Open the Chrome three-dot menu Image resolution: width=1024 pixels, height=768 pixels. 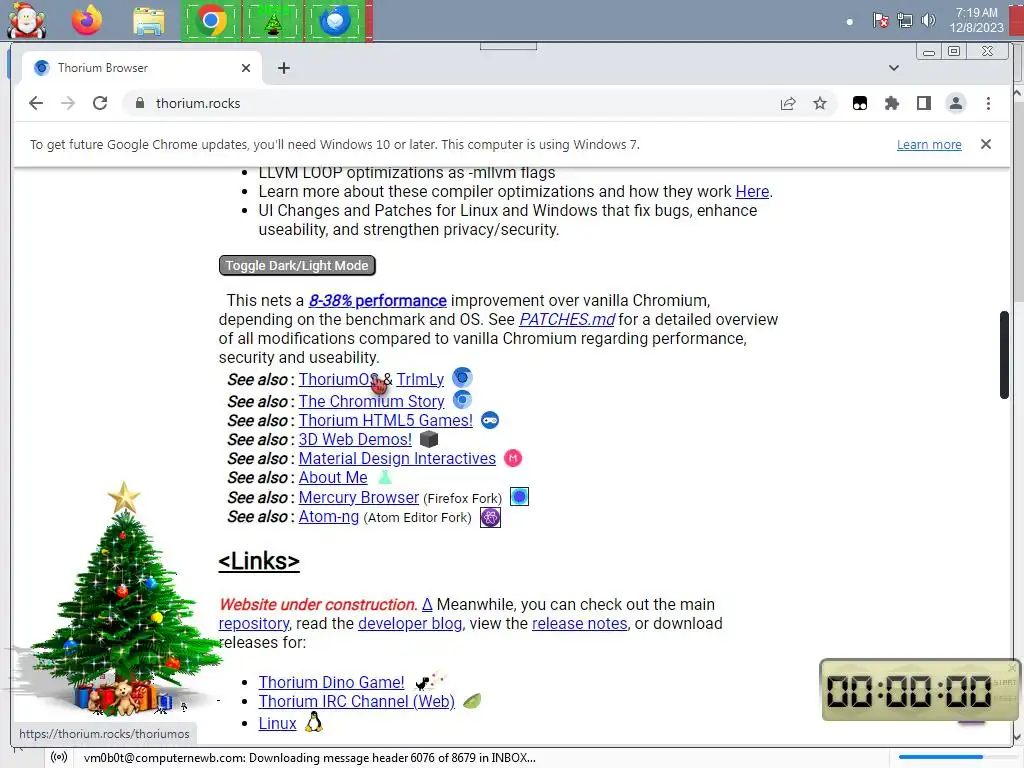988,103
